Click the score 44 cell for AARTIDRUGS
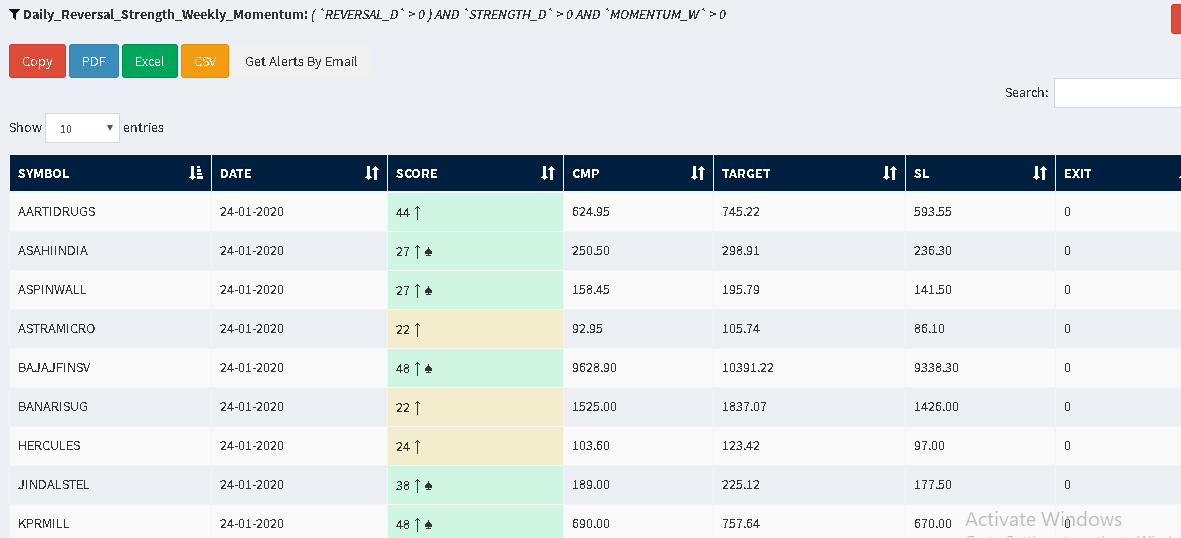The image size is (1181, 538). point(475,212)
